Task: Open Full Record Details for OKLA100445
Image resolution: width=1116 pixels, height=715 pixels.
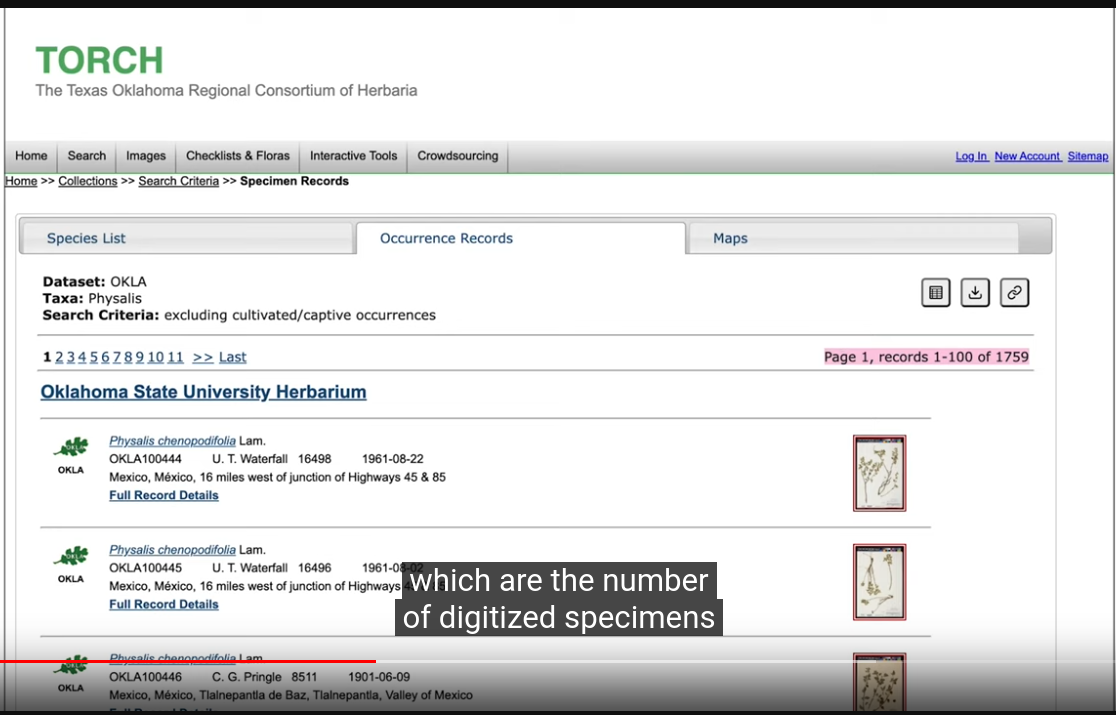Action: tap(164, 604)
